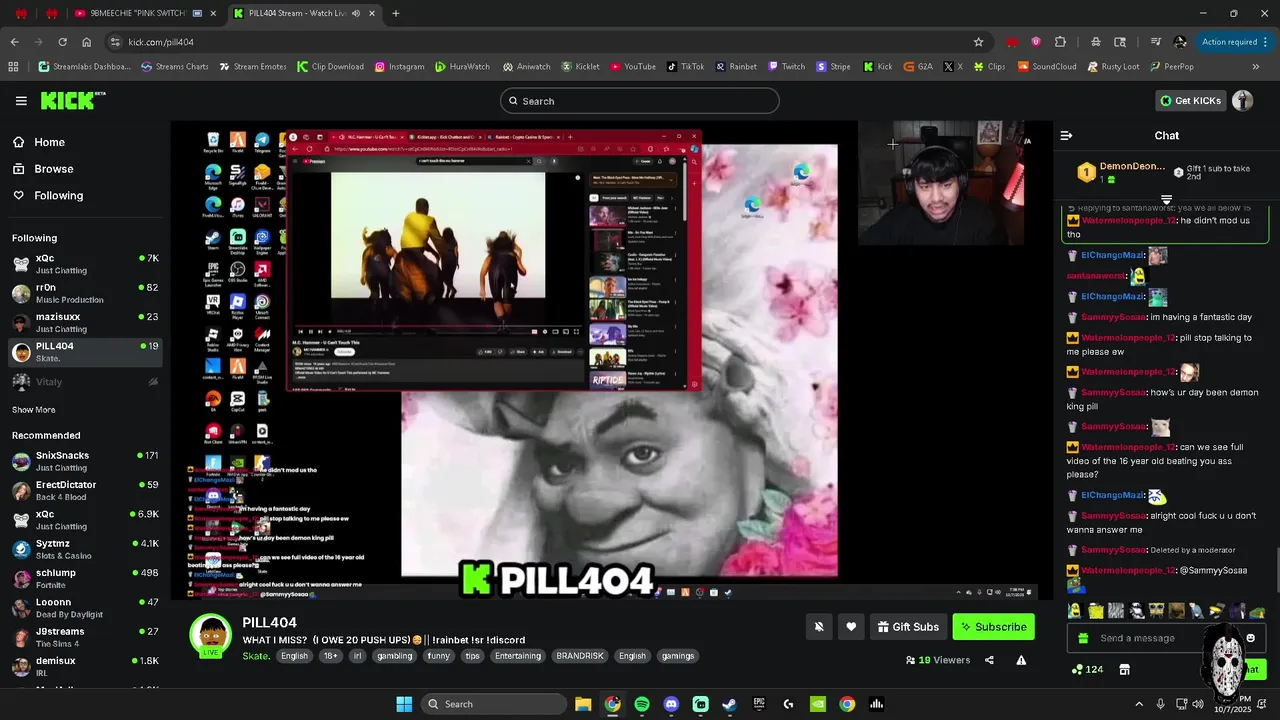The height and width of the screenshot is (720, 1280).
Task: Close the PILL404 Stream tab
Action: click(x=372, y=13)
